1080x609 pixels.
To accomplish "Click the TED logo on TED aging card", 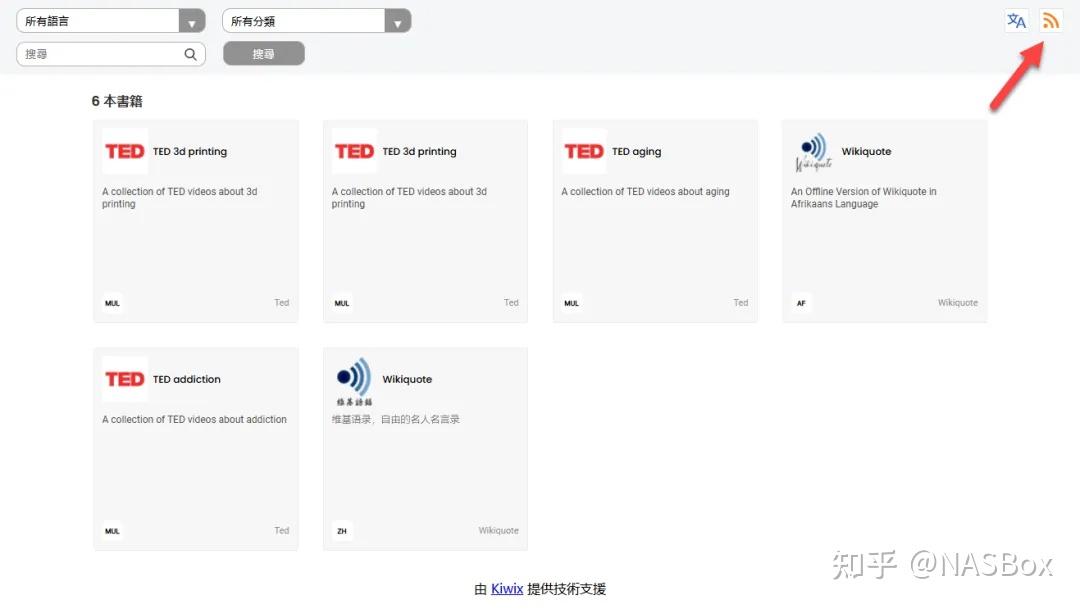I will tap(583, 152).
